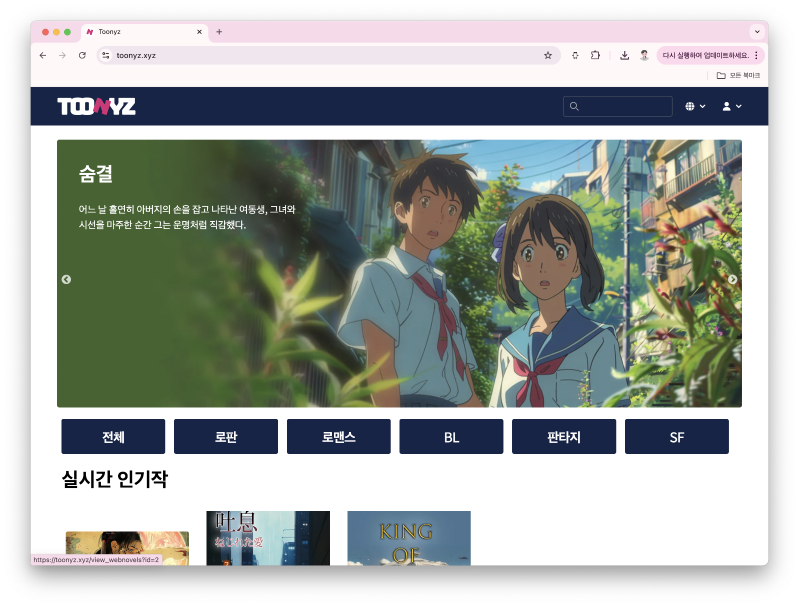Bookmark this page with star icon

click(548, 56)
